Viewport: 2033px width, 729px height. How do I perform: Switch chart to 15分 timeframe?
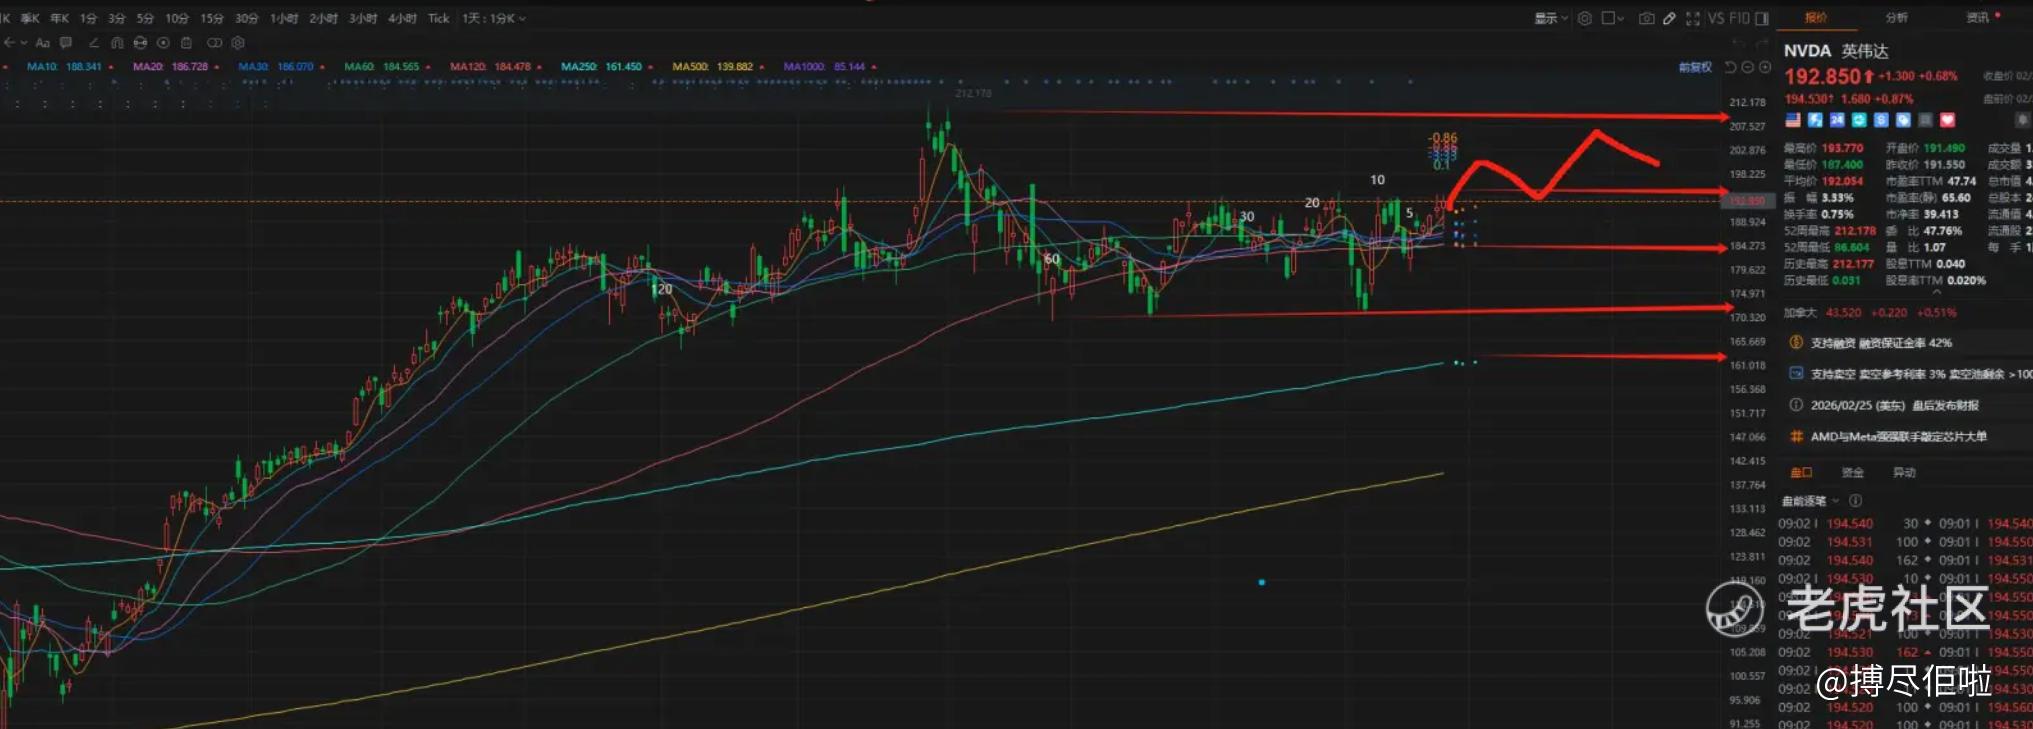[211, 18]
